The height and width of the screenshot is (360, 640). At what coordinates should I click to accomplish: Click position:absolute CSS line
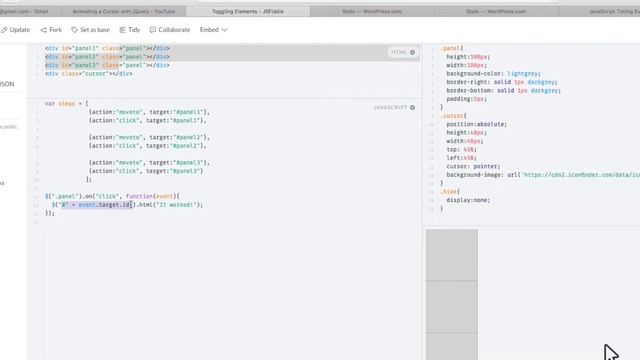tap(476, 124)
